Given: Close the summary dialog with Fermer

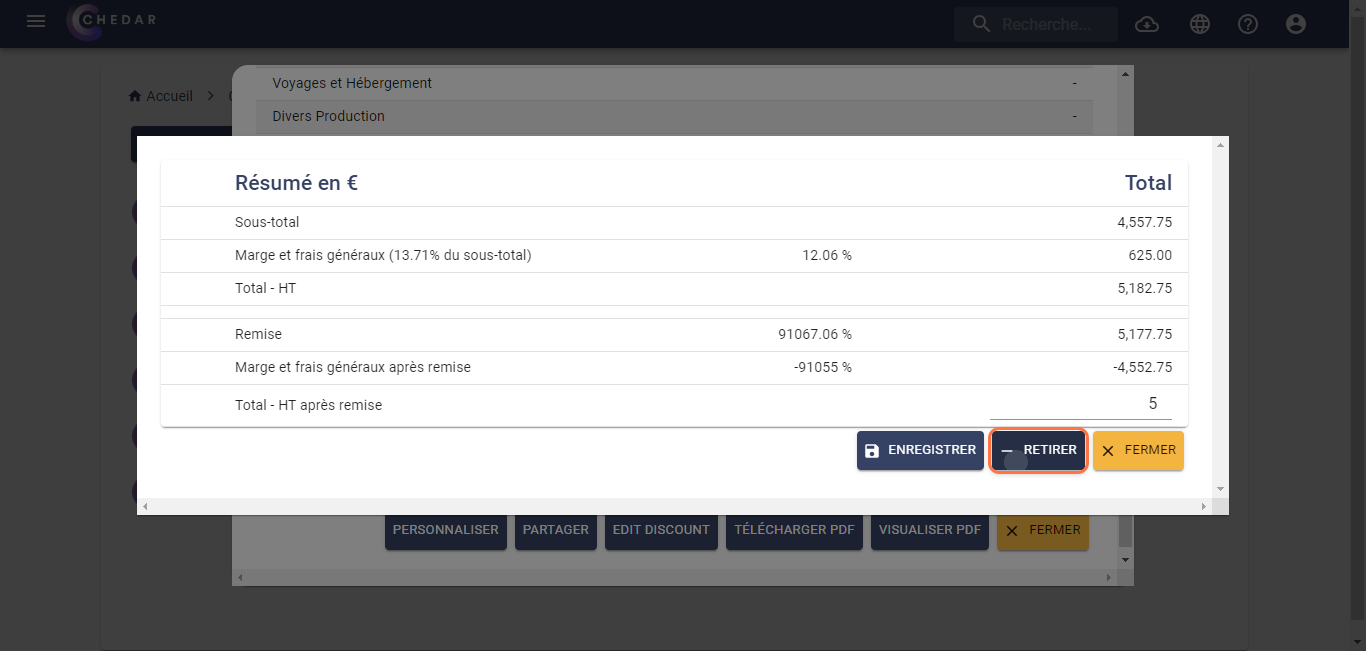Looking at the screenshot, I should point(1138,451).
